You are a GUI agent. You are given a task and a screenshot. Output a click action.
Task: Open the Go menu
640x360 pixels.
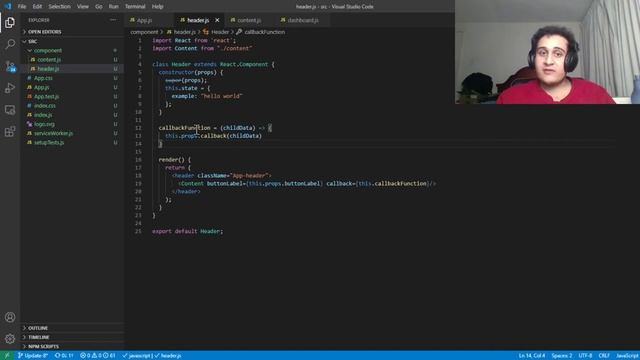(x=99, y=7)
